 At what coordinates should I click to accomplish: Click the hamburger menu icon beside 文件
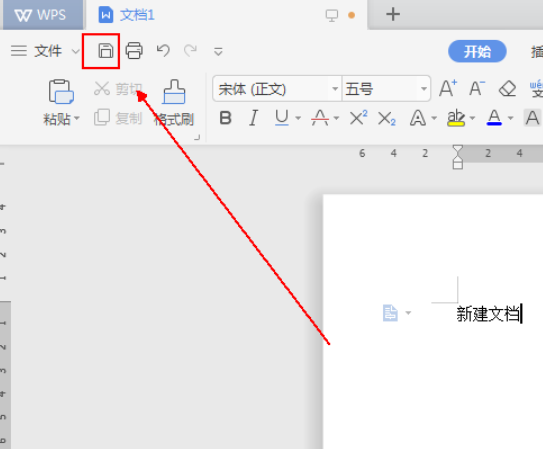[x=19, y=51]
